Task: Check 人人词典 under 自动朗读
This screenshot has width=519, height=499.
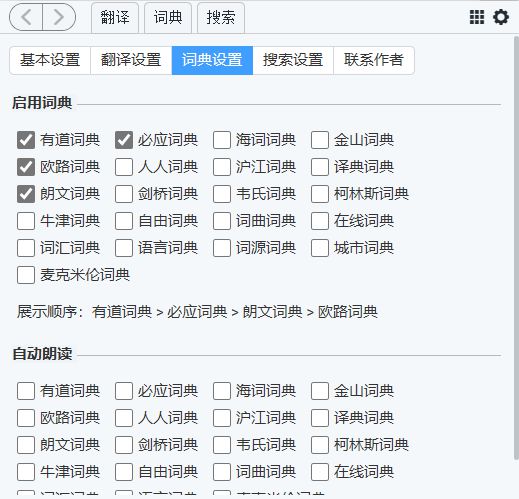Action: click(124, 418)
